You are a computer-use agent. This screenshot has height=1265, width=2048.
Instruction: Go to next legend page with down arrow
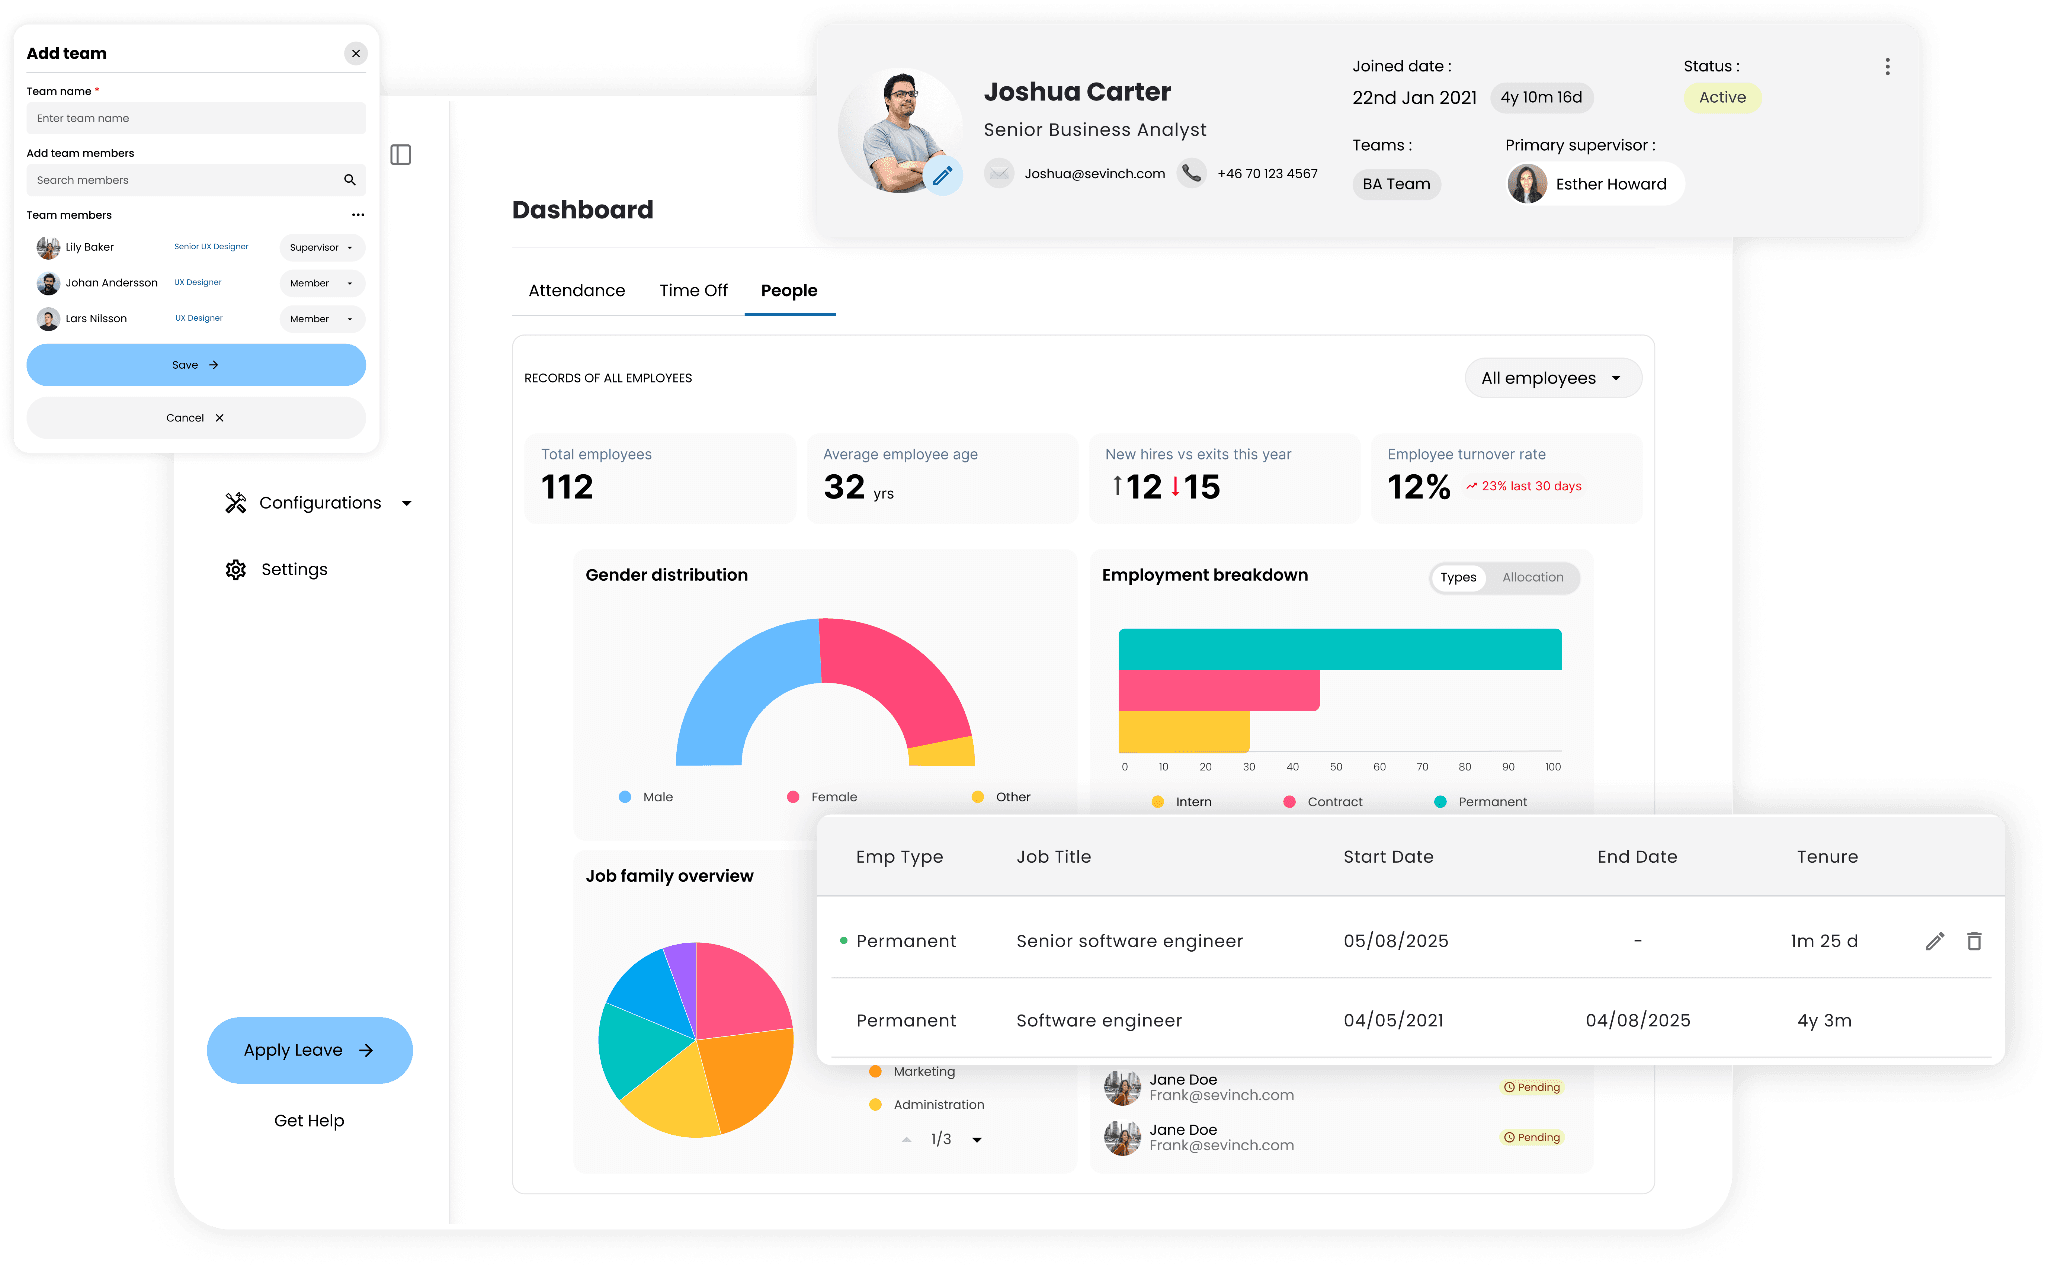pyautogui.click(x=977, y=1140)
